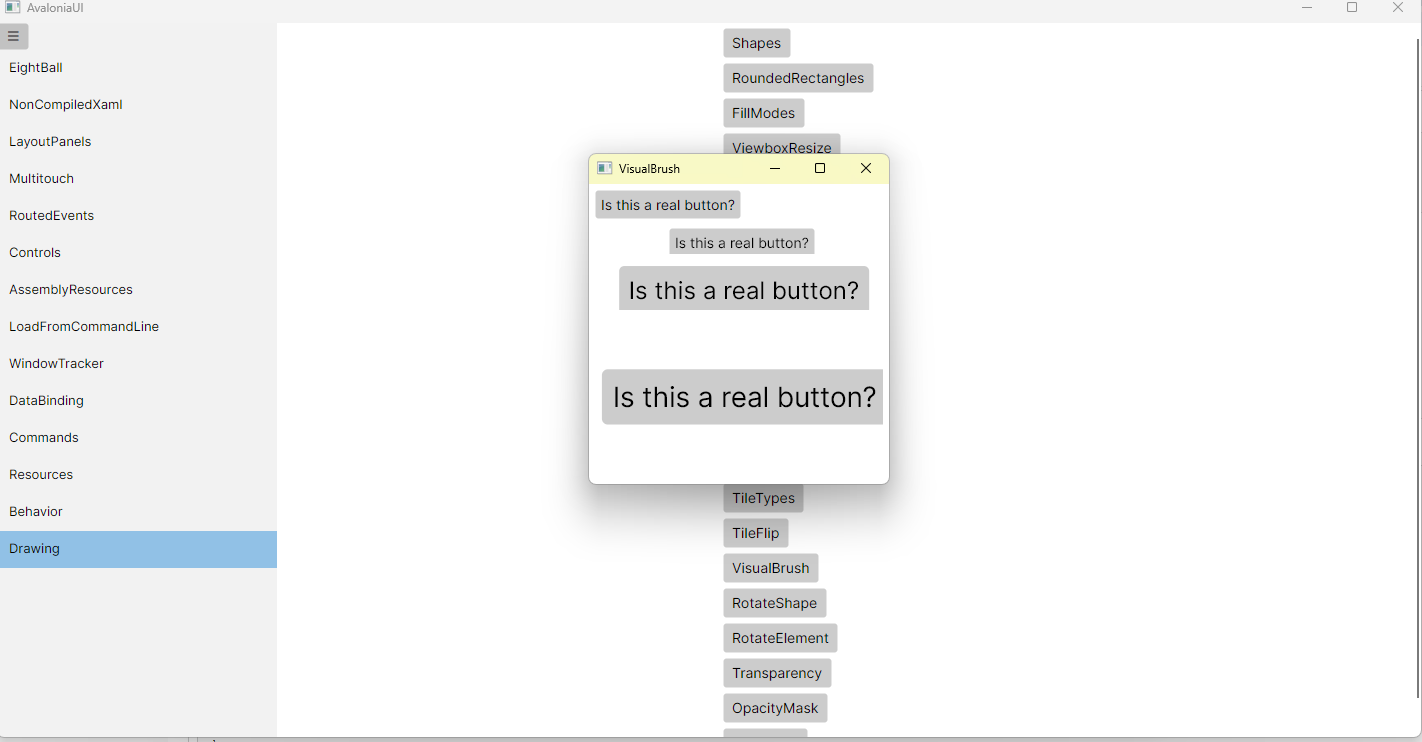
Task: Open the Transparency sample
Action: click(777, 673)
